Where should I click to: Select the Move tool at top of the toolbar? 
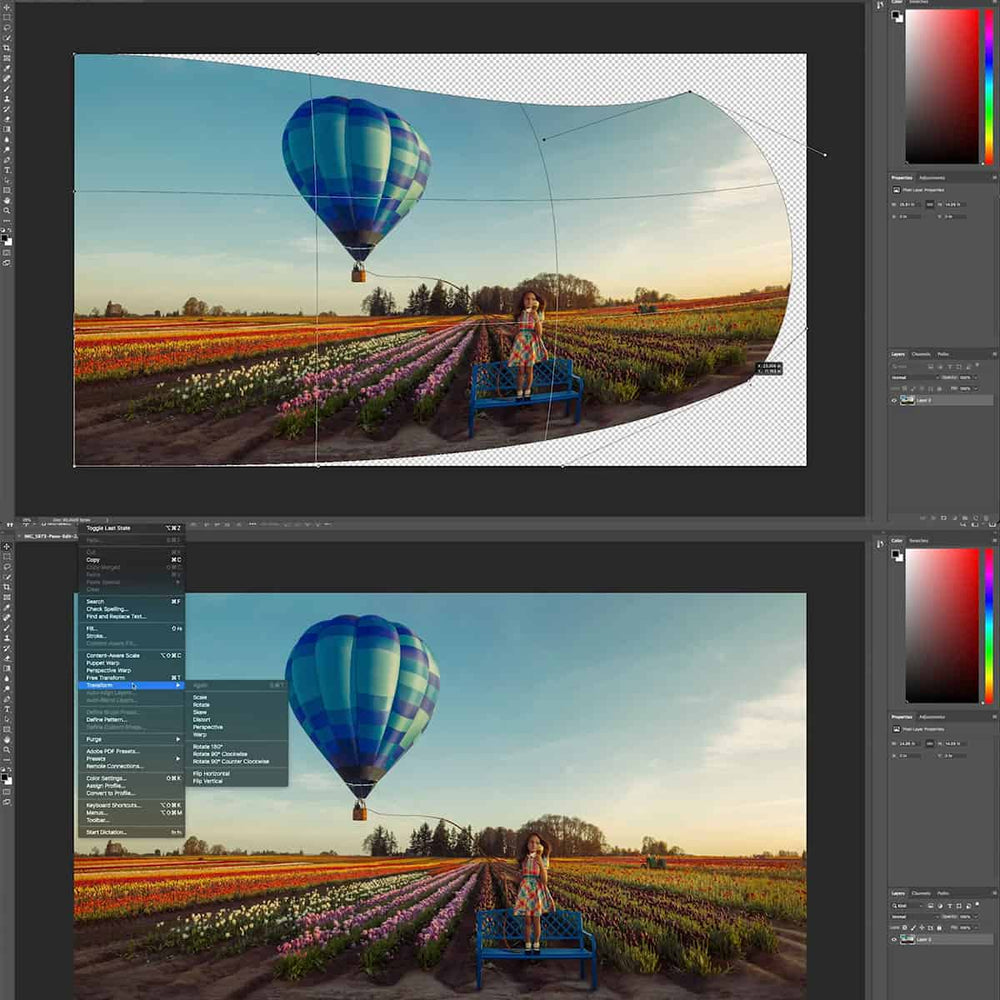(x=7, y=8)
